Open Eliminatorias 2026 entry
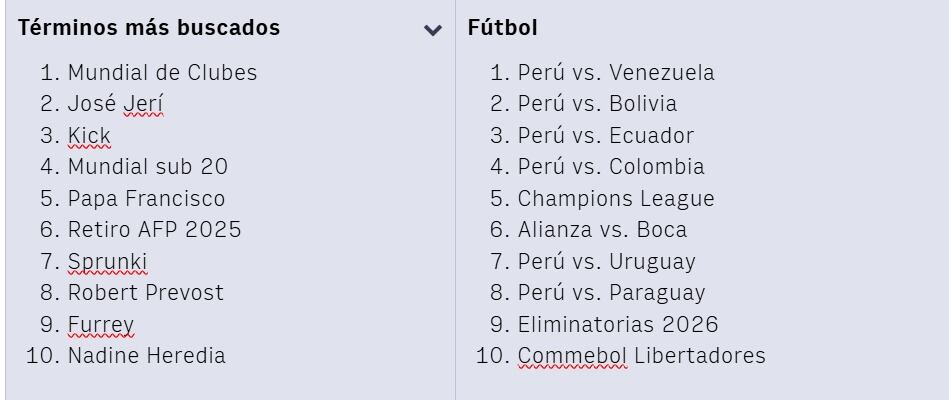 pyautogui.click(x=618, y=325)
